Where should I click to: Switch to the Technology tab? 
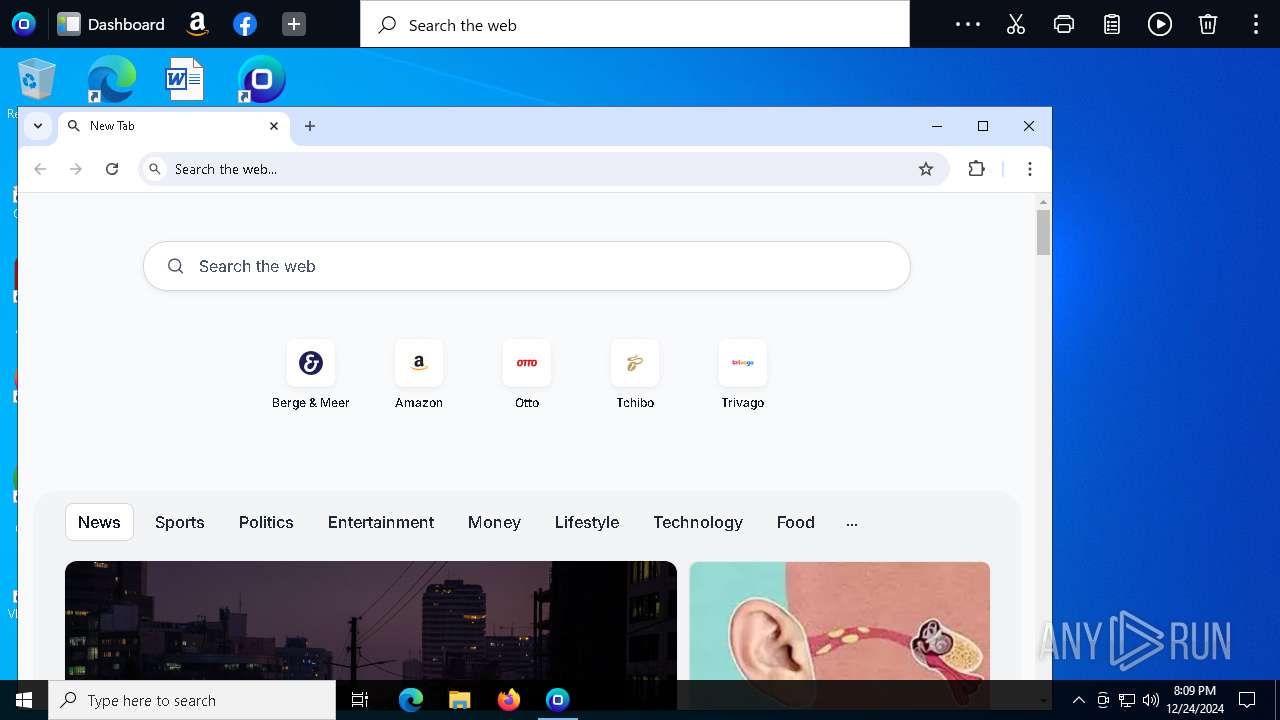click(x=698, y=522)
